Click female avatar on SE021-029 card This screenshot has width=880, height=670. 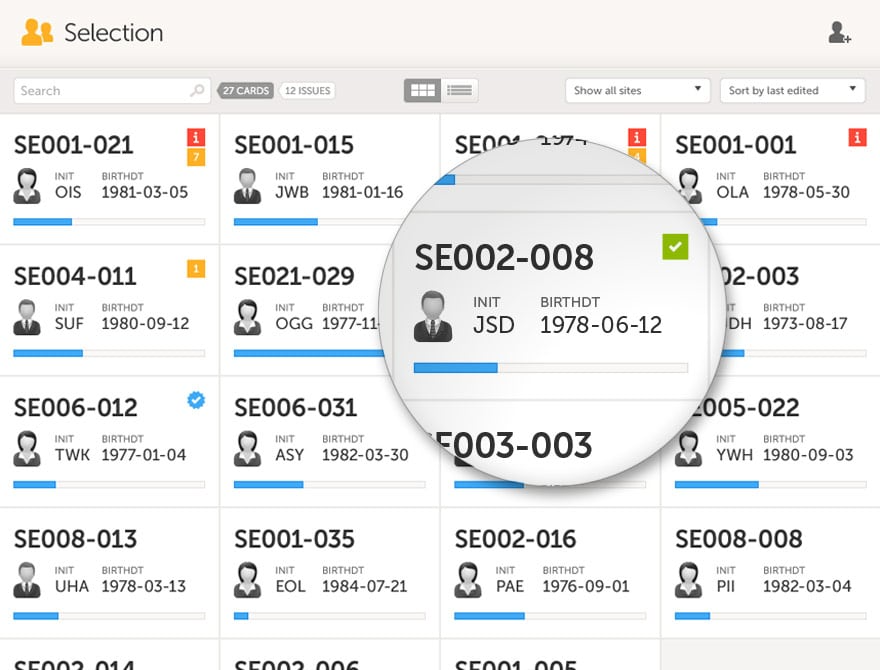(x=248, y=317)
